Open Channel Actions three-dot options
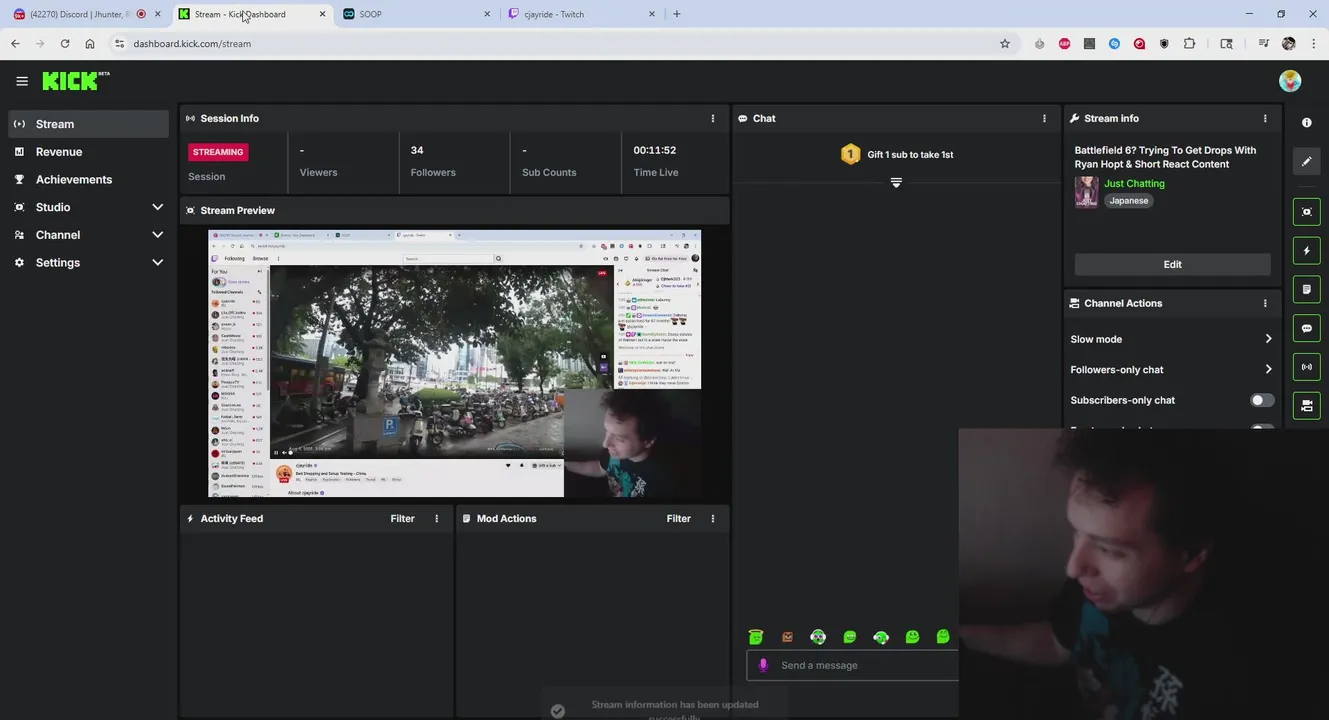Screen dimensions: 1329x720 tap(1265, 303)
